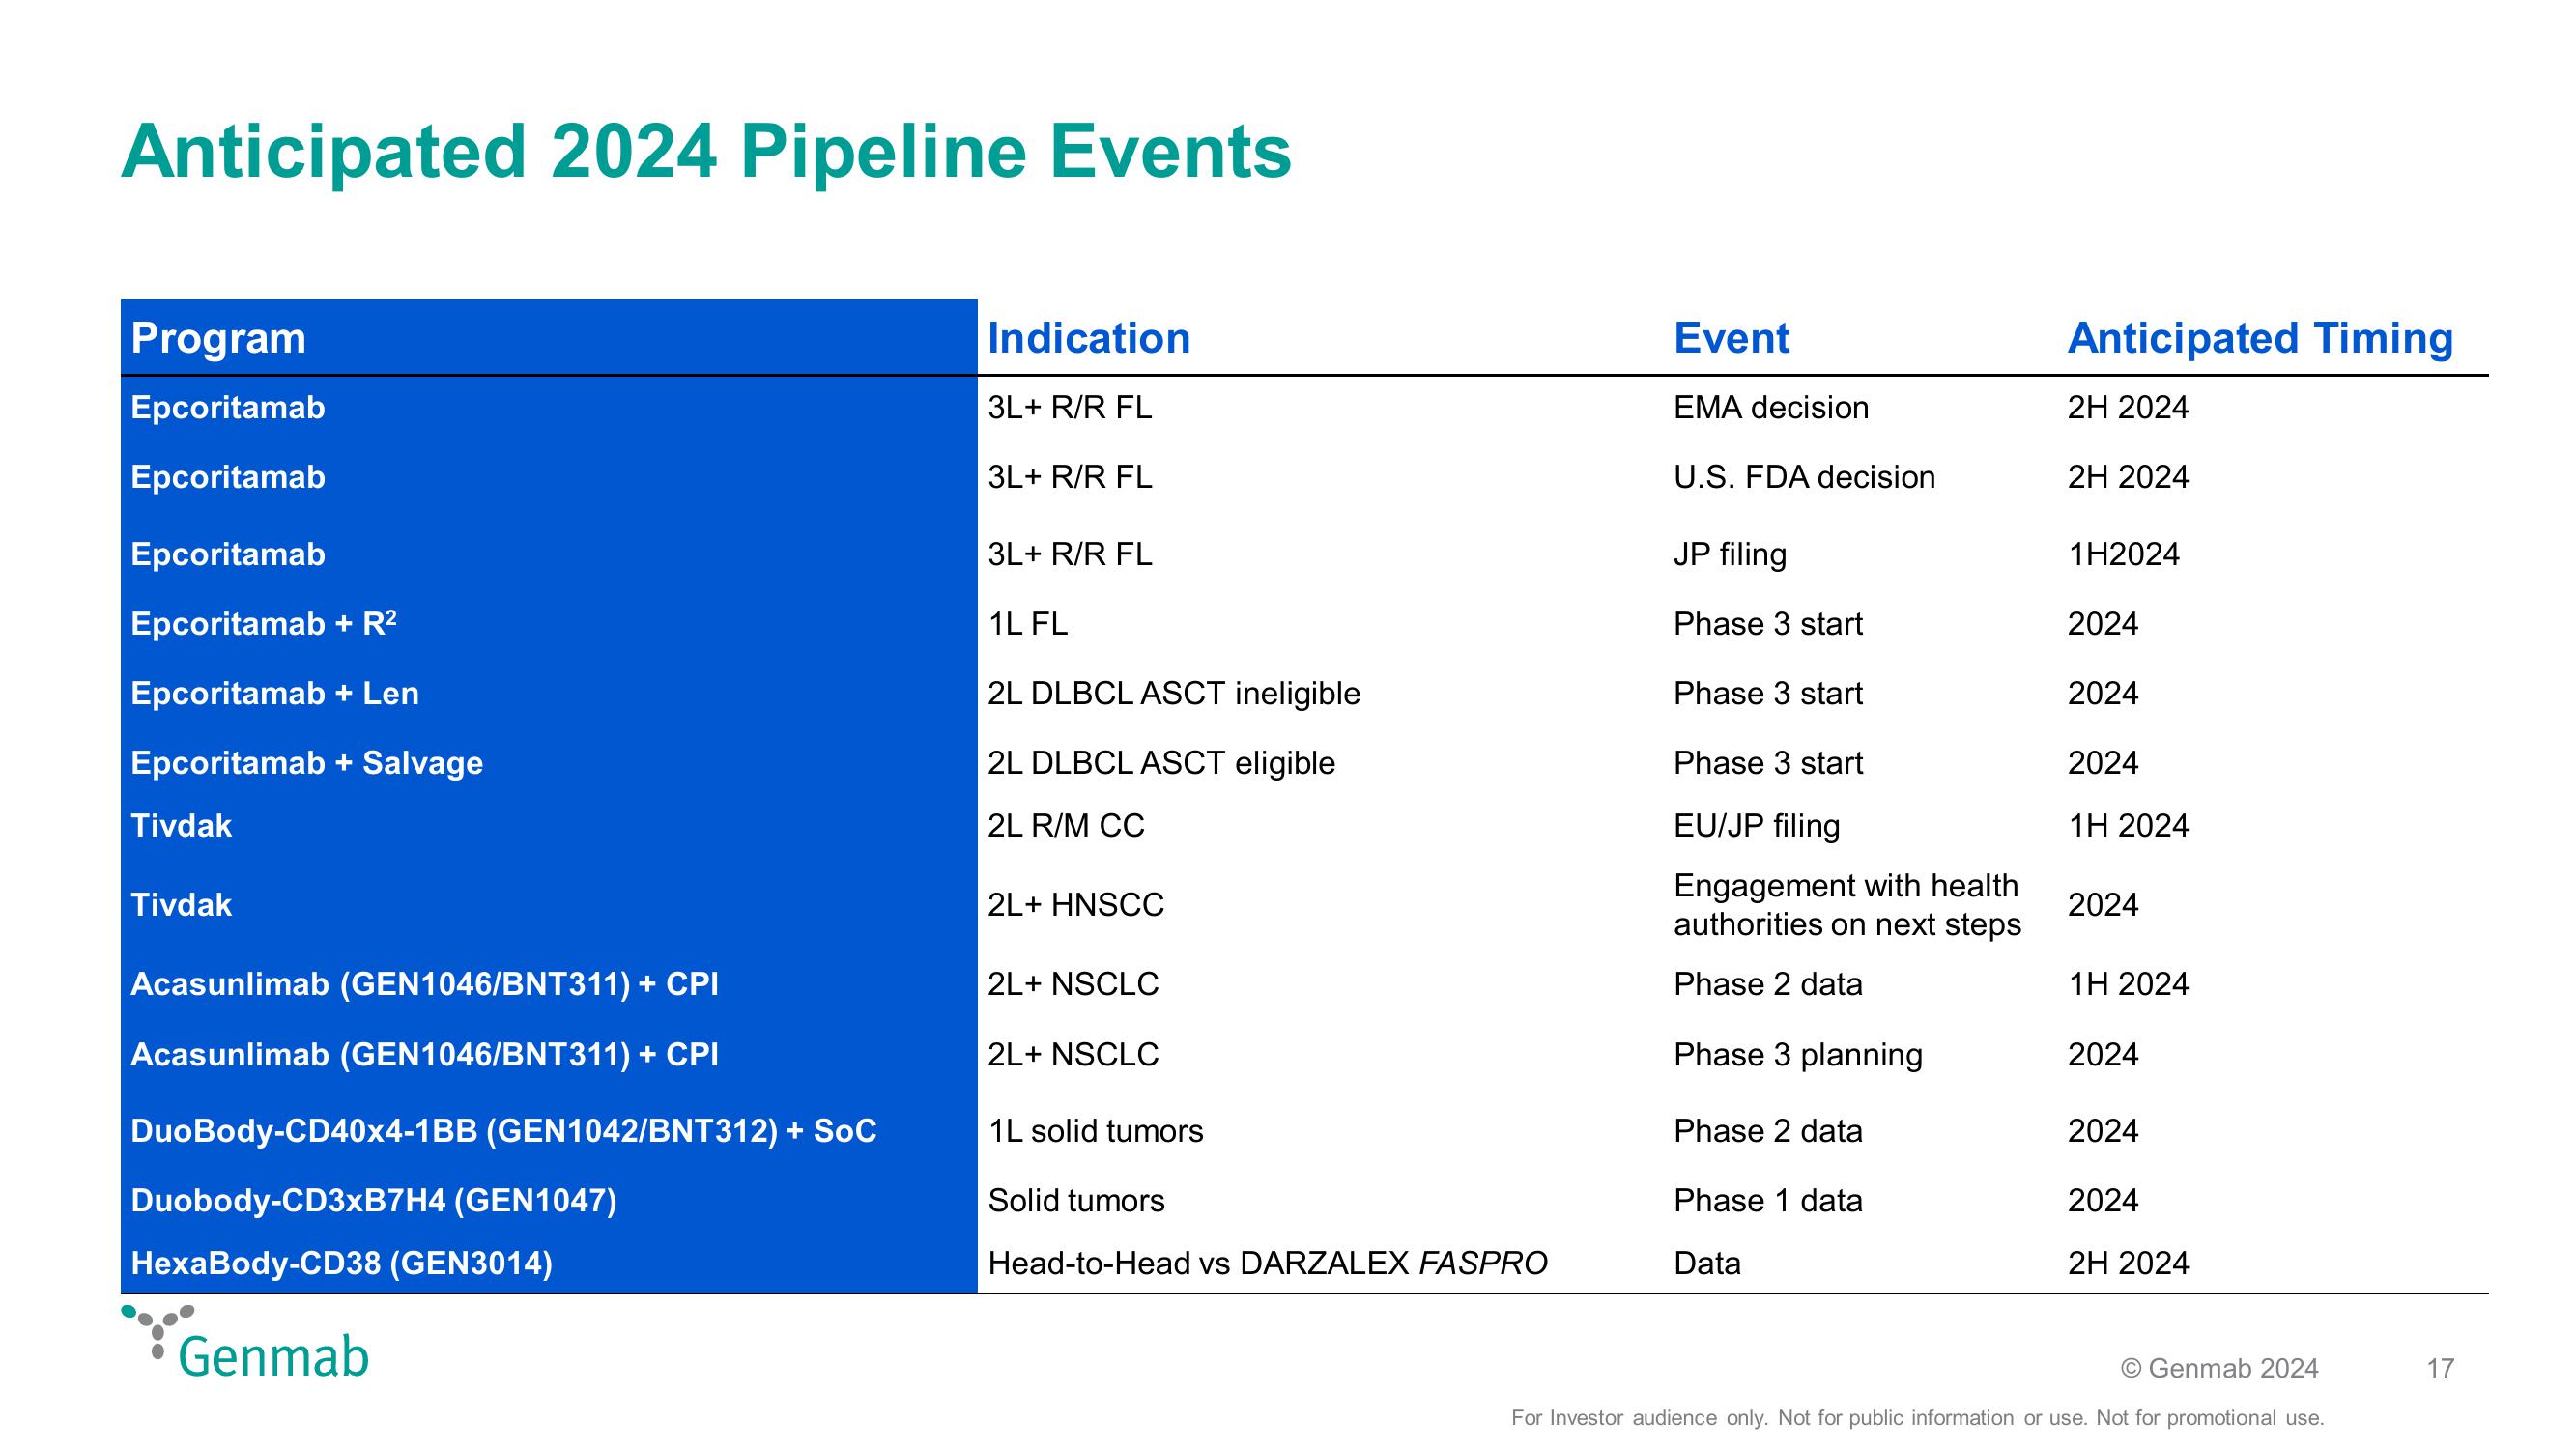Select Acasunlimab in the Phase 3 planning row

(424, 1055)
